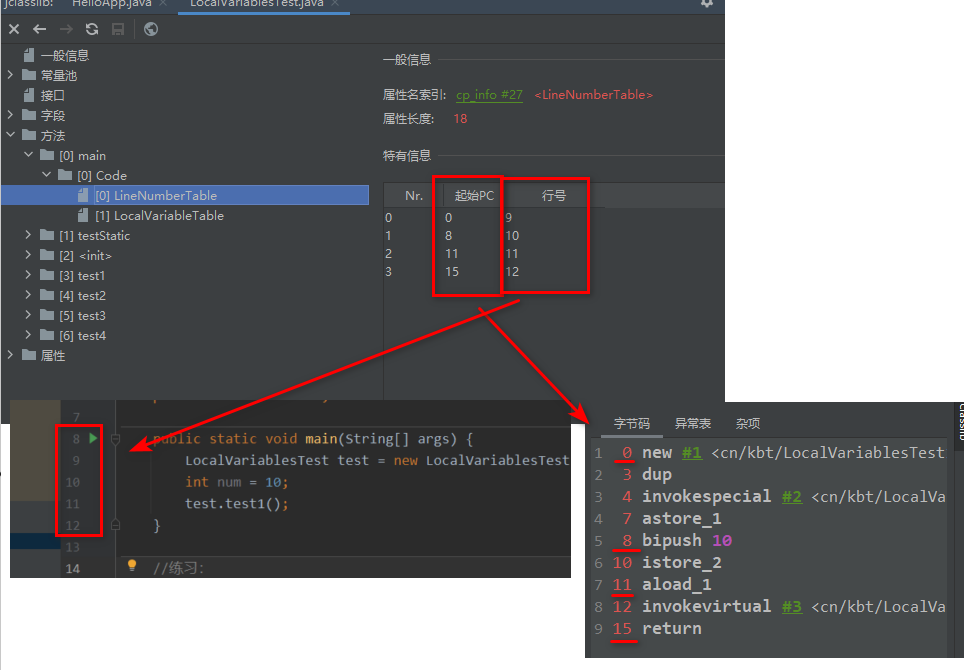Expand the [2] <init> method node
Screen dimensions: 978x670
coord(28,255)
